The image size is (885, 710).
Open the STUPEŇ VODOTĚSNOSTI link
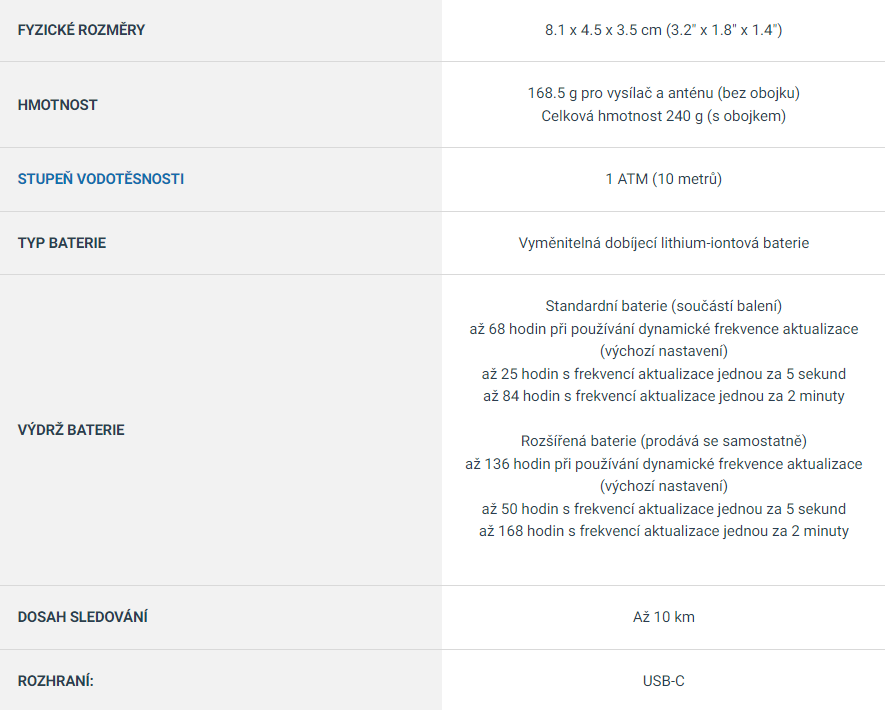point(100,179)
